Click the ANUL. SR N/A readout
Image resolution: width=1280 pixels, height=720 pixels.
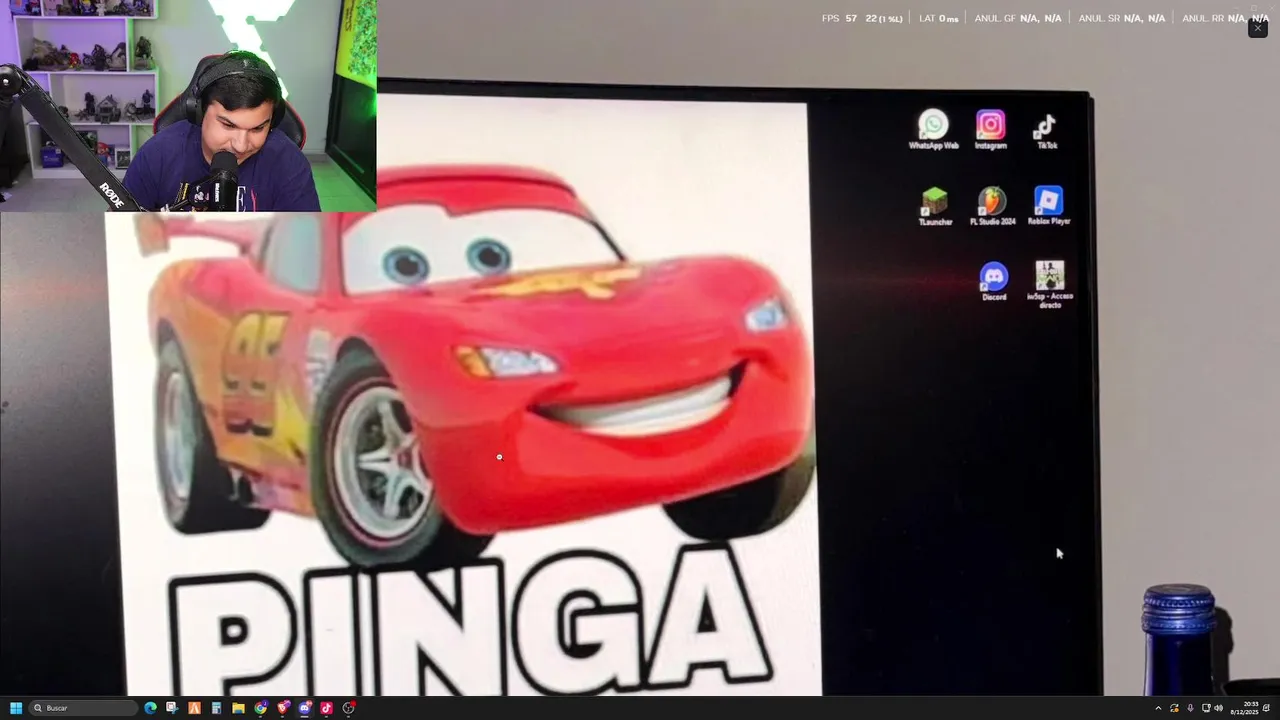click(1122, 18)
